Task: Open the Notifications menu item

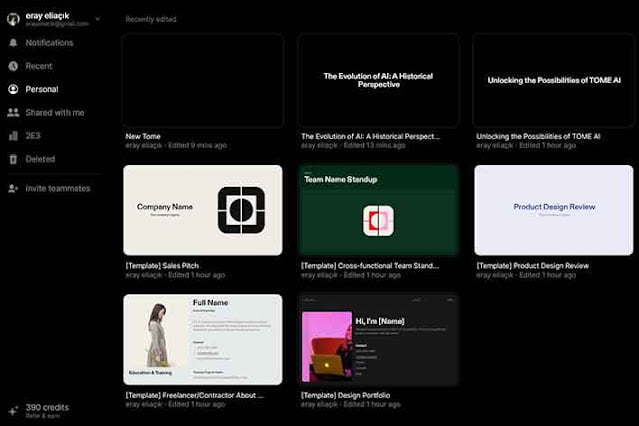Action: point(49,42)
